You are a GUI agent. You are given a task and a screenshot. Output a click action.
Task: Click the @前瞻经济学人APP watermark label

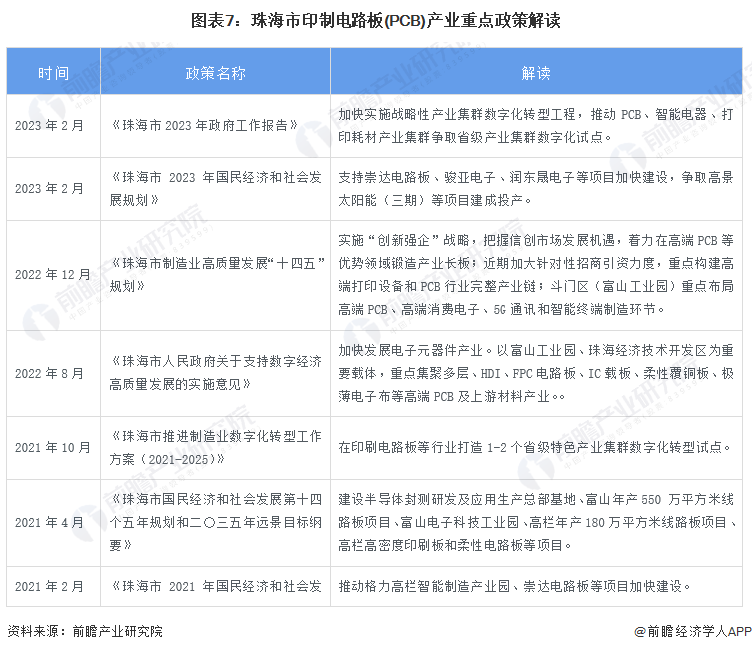coord(691,631)
